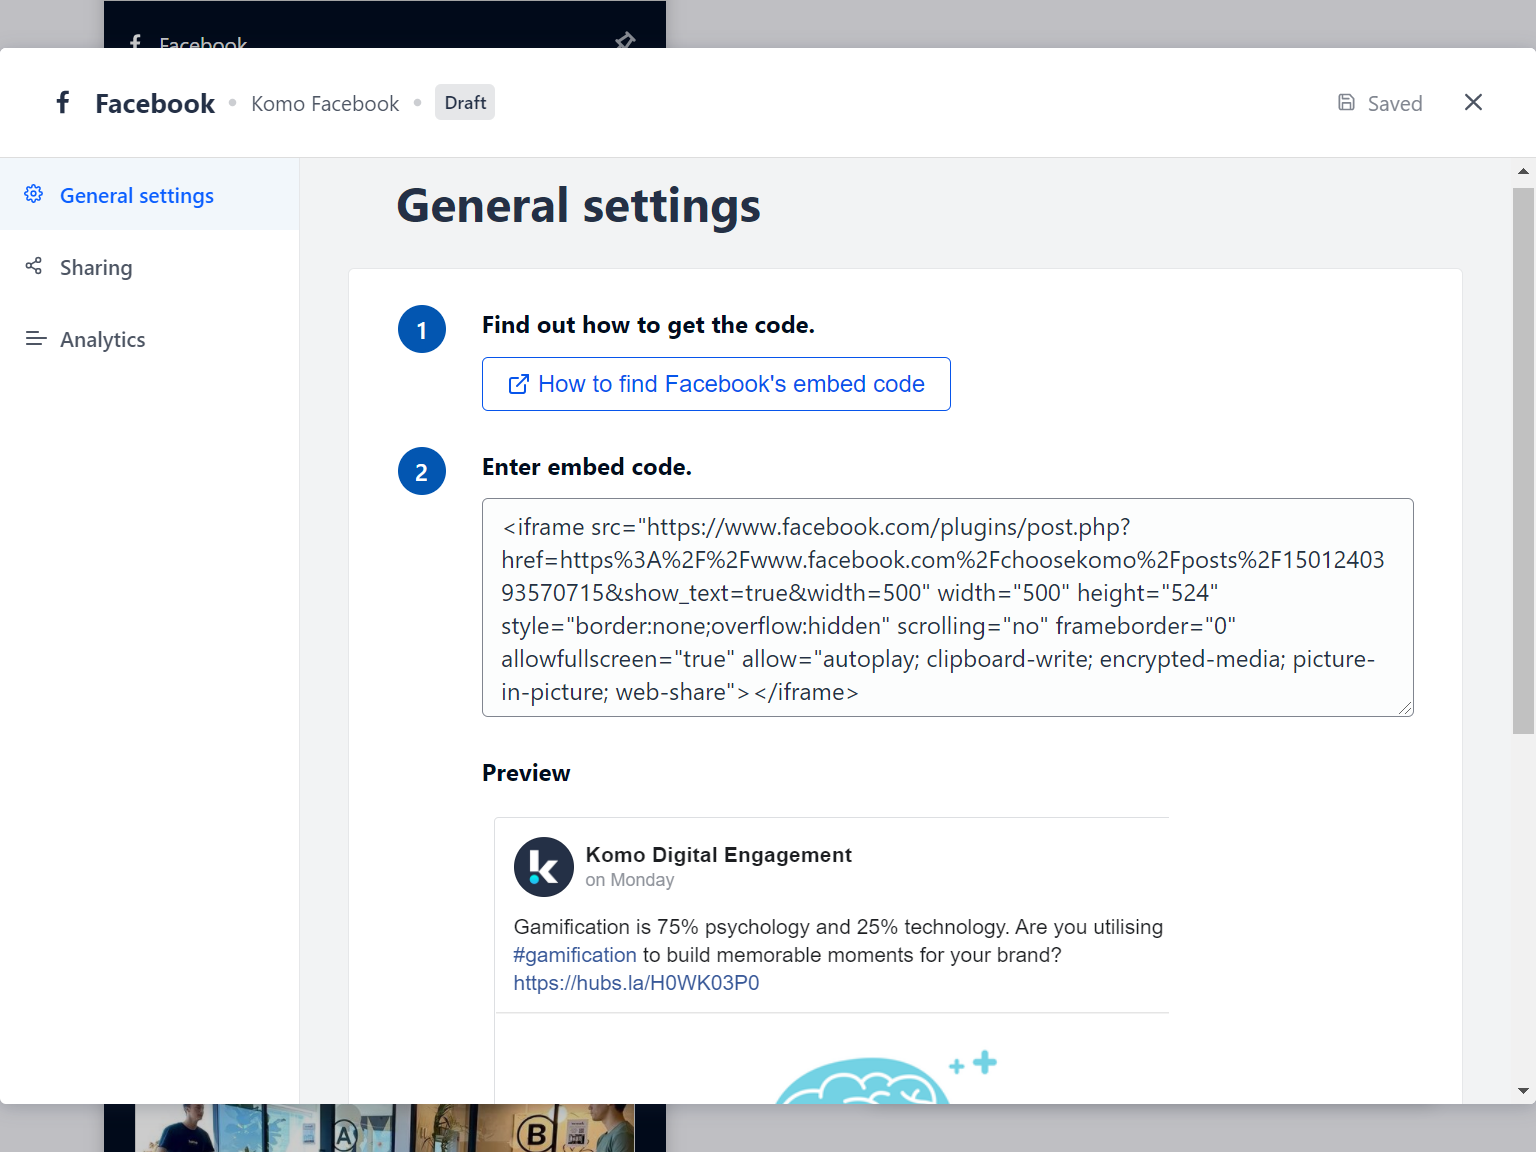Switch to the Analytics tab
Viewport: 1536px width, 1152px height.
[x=102, y=340]
